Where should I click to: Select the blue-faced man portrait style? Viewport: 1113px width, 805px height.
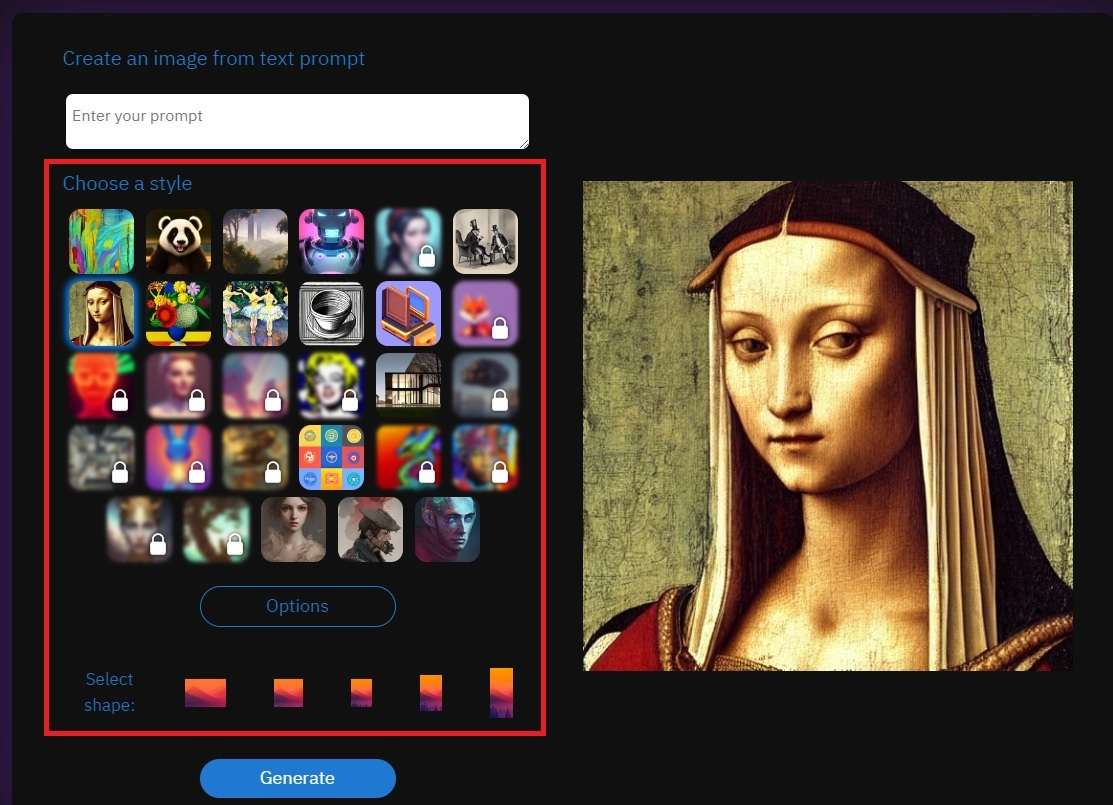447,530
